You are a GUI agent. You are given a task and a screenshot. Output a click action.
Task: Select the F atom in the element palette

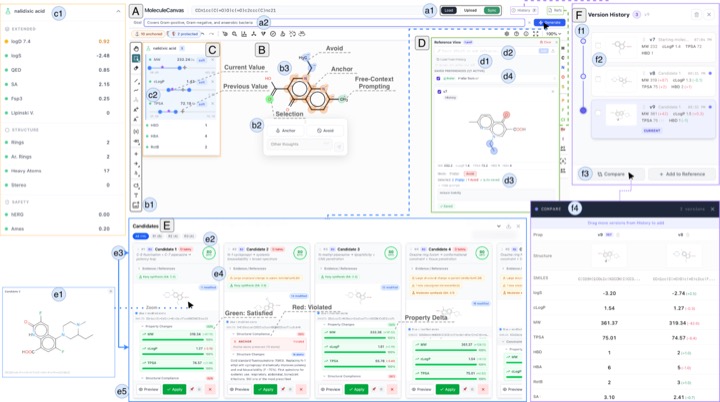563,110
